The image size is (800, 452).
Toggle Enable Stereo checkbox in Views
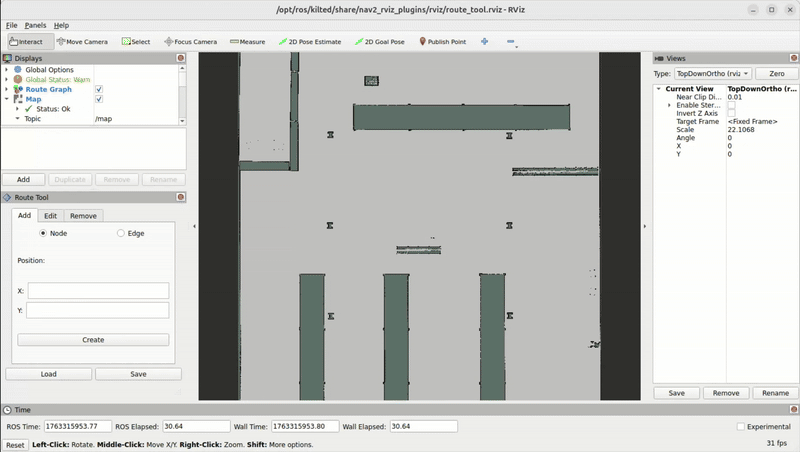click(731, 105)
